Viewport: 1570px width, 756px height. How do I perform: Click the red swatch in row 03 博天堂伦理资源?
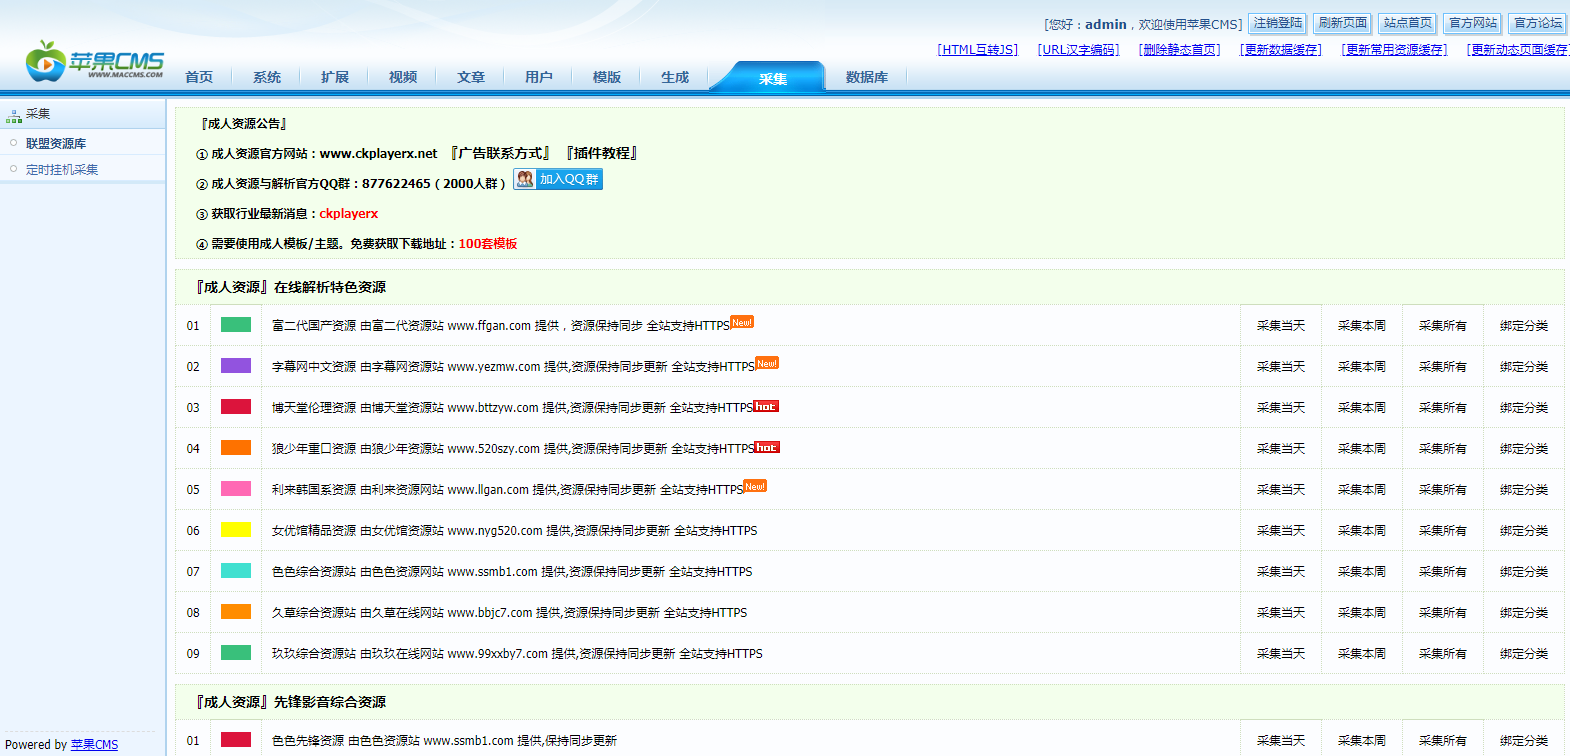(236, 406)
